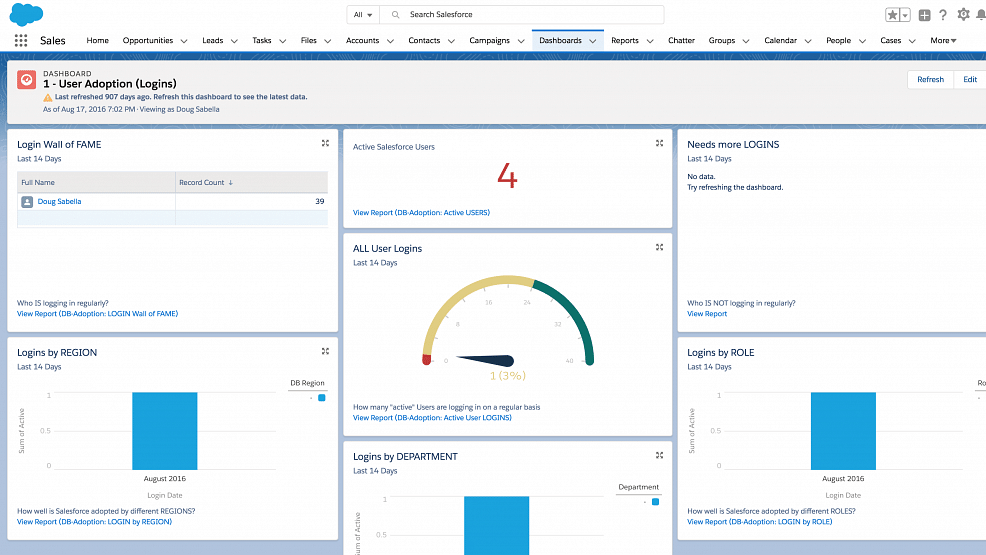
Task: Click the Refresh dashboard button
Action: [931, 79]
